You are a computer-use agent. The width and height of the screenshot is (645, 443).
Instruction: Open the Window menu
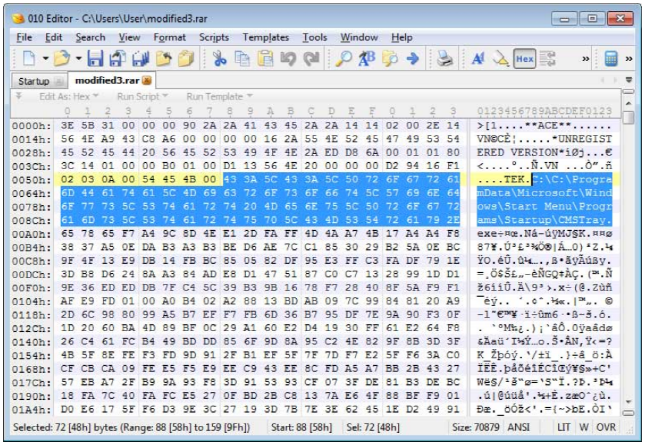(x=359, y=37)
